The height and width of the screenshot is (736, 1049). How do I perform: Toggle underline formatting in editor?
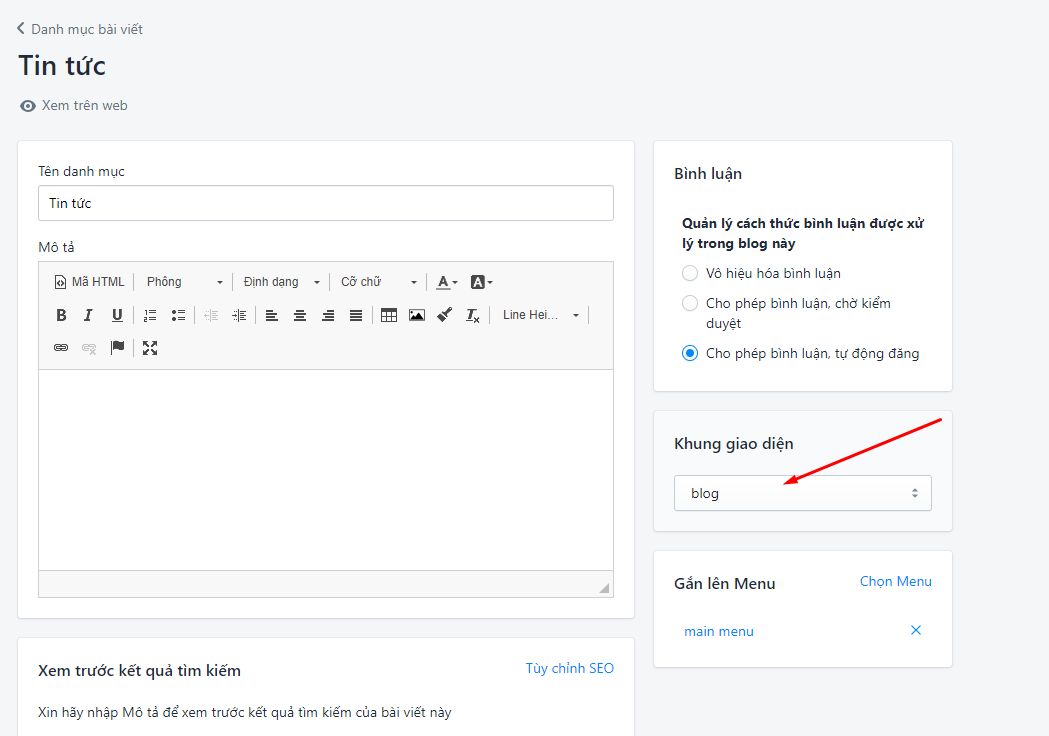tap(117, 315)
